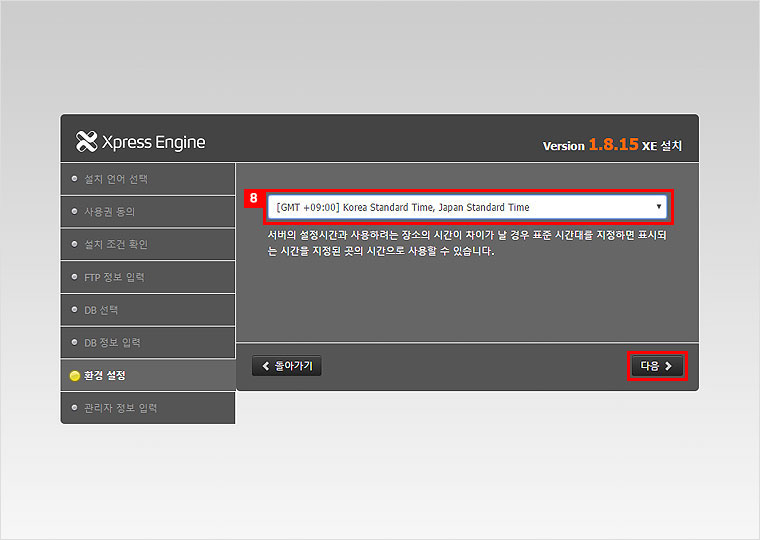Click the red number 8 step badge

[x=254, y=198]
